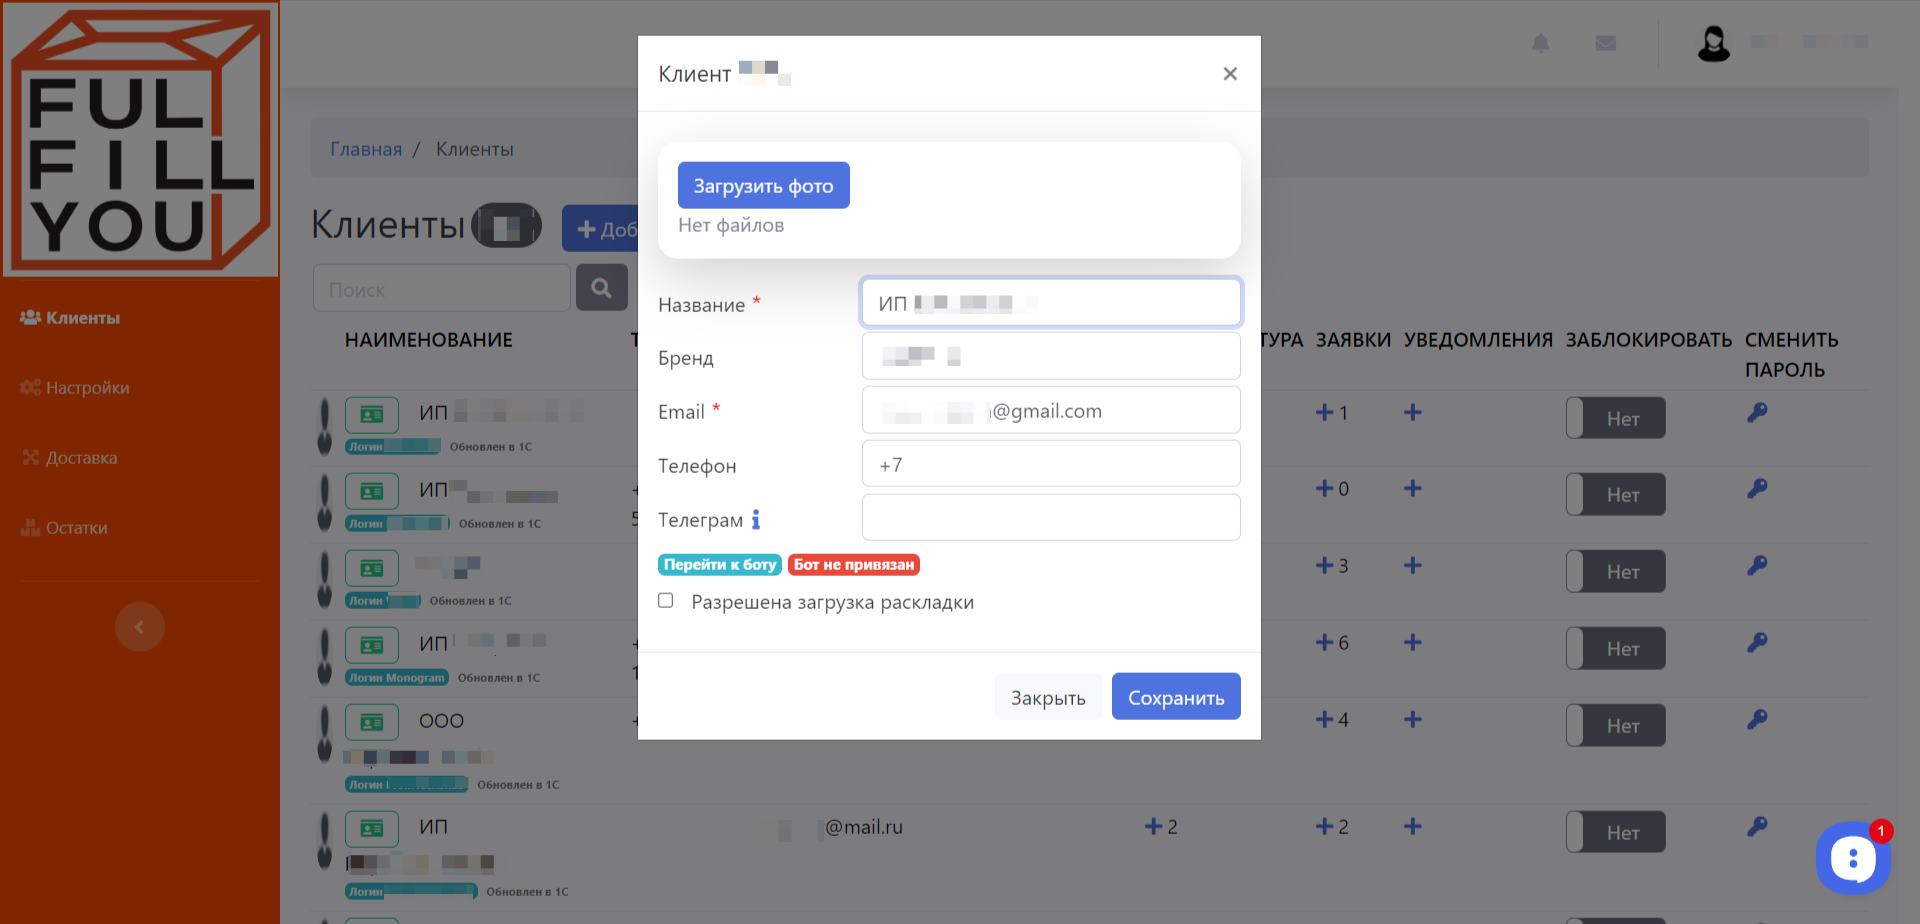
Task: Add a request for the client with 6 requests
Action: click(x=1324, y=643)
